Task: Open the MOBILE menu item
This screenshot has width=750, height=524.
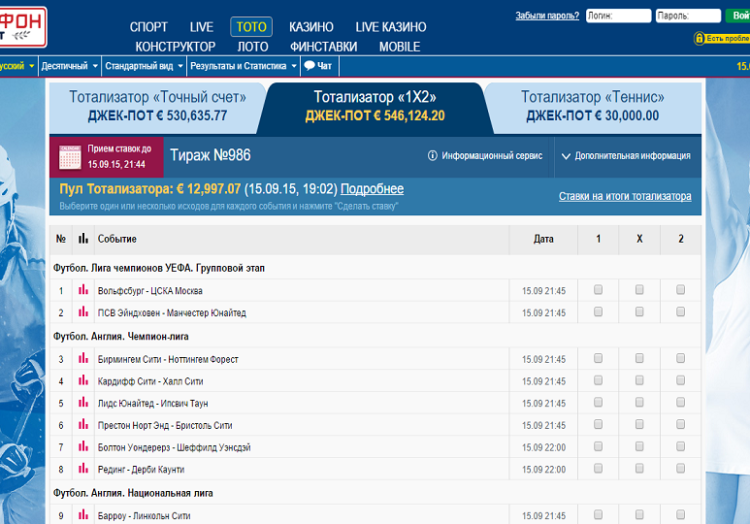Action: [x=399, y=47]
